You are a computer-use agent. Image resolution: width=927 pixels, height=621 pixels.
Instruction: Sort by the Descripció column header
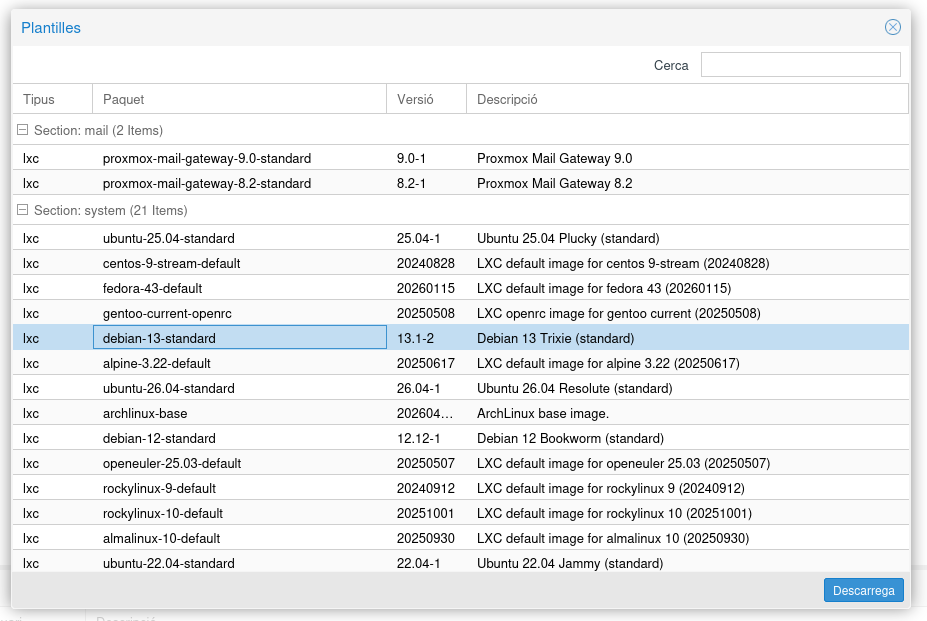pos(687,99)
